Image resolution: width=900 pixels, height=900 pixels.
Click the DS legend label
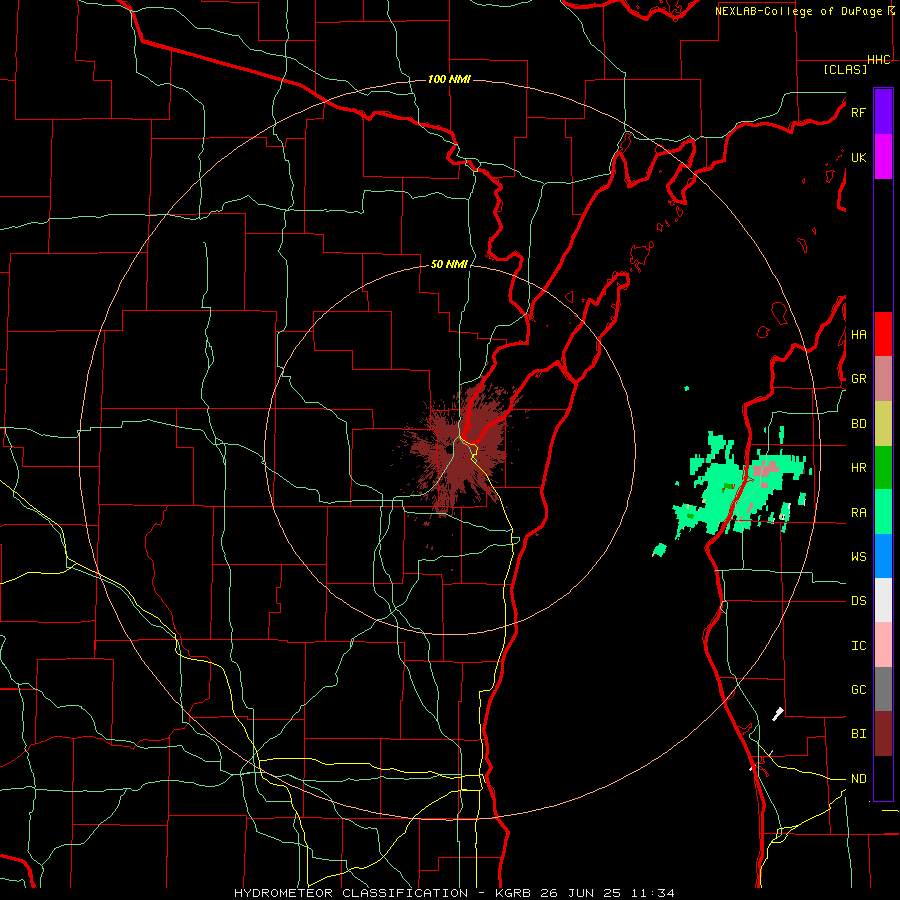[x=858, y=600]
